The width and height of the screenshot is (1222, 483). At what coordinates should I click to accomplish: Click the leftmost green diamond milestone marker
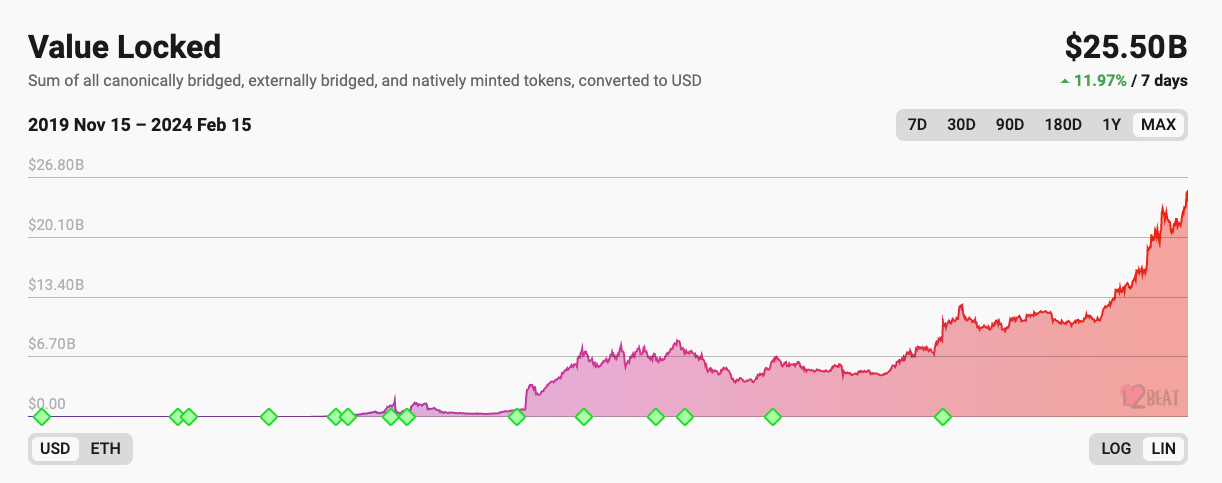[x=41, y=416]
